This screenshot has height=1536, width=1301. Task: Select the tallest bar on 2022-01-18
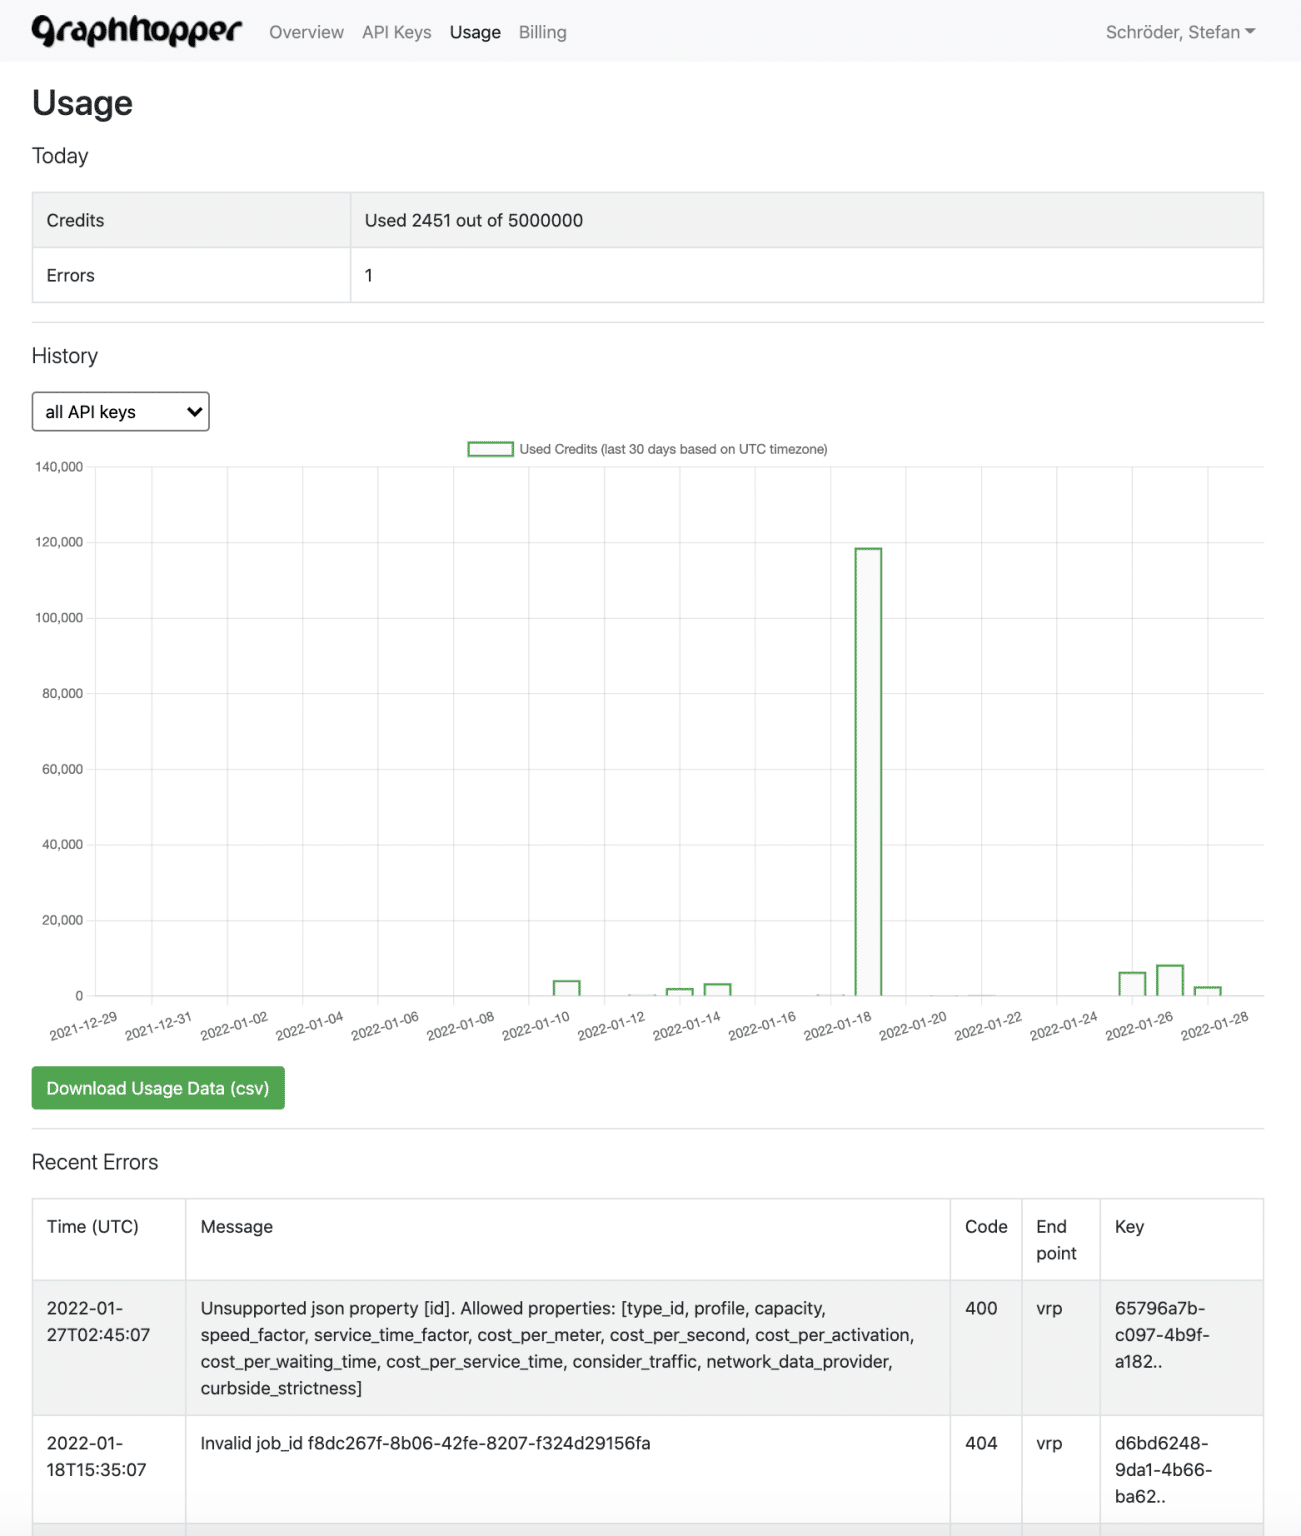pyautogui.click(x=869, y=770)
